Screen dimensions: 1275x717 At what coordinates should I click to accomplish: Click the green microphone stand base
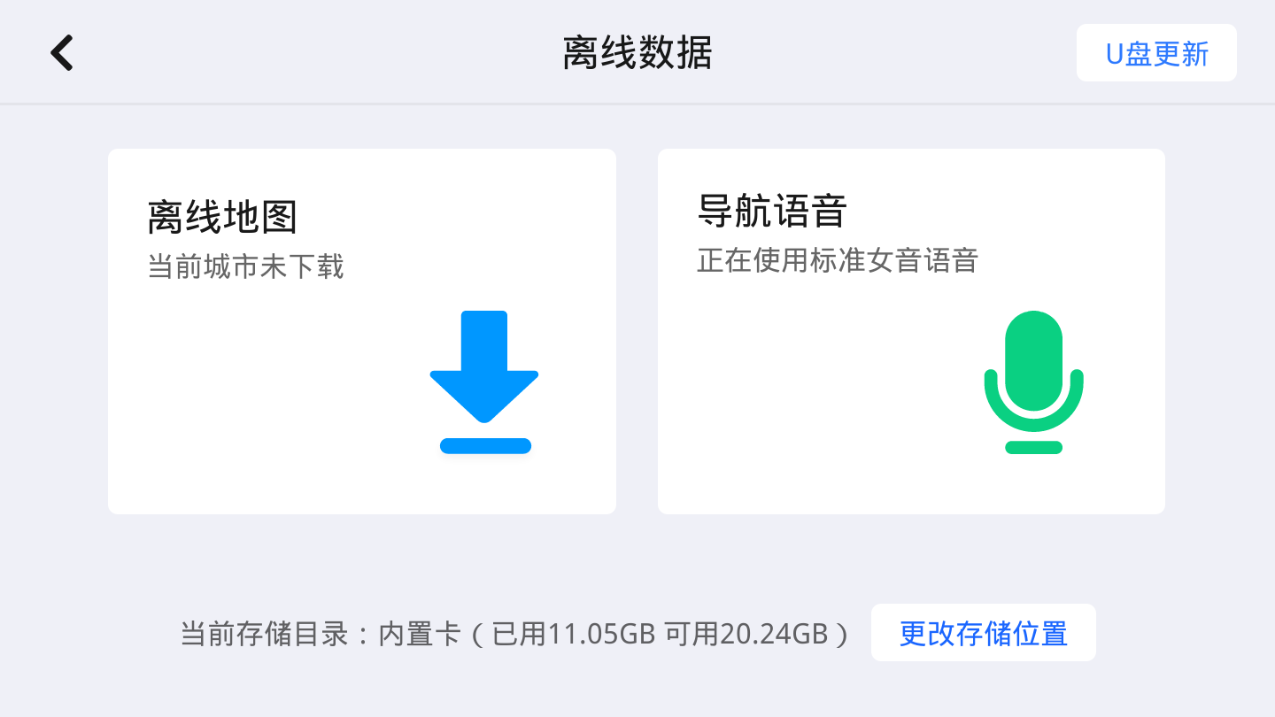(x=1033, y=447)
